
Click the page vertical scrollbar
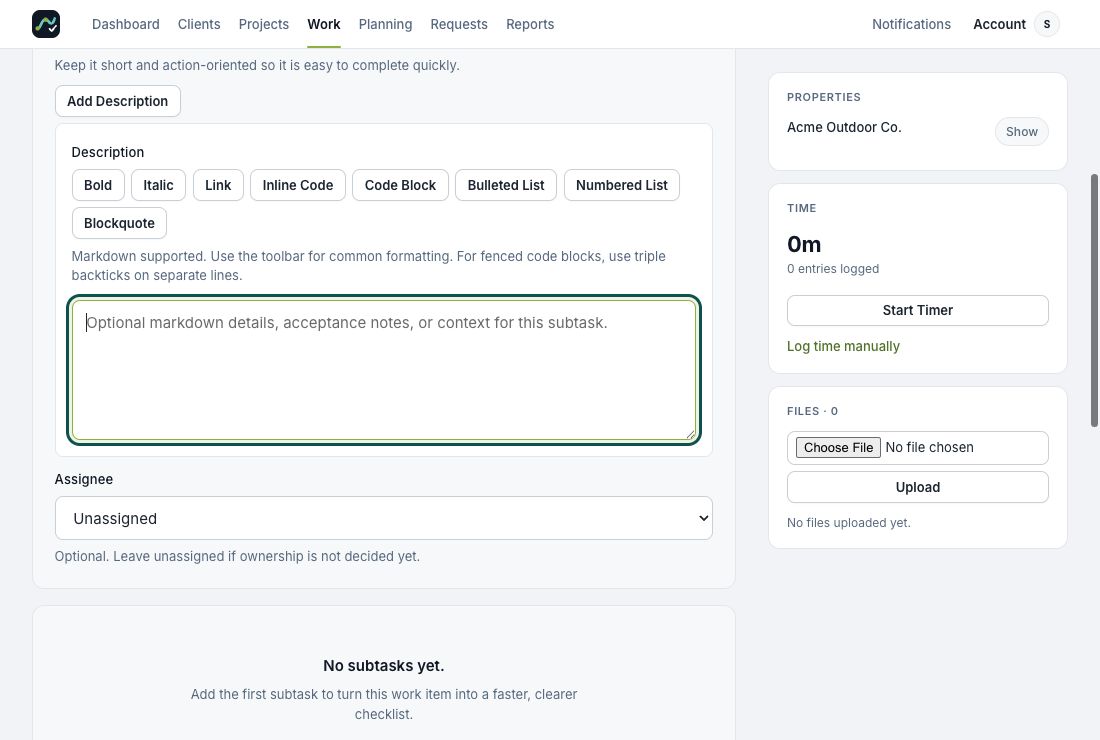tap(1094, 300)
